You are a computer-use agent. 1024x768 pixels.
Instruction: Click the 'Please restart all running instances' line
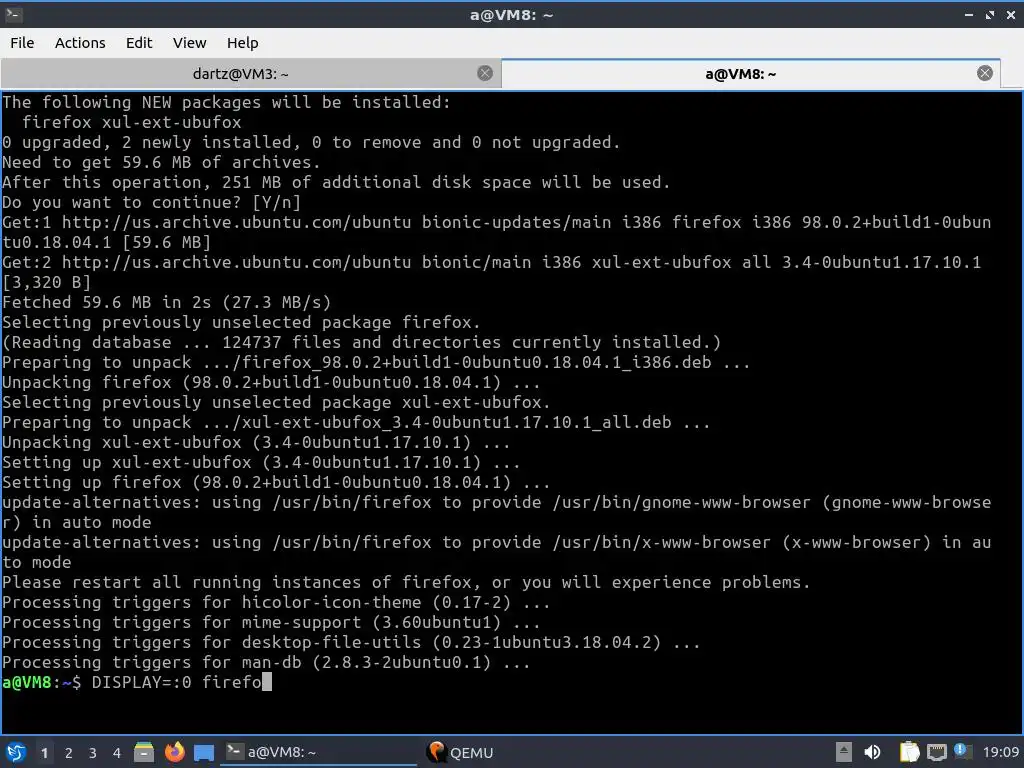pyautogui.click(x=406, y=583)
